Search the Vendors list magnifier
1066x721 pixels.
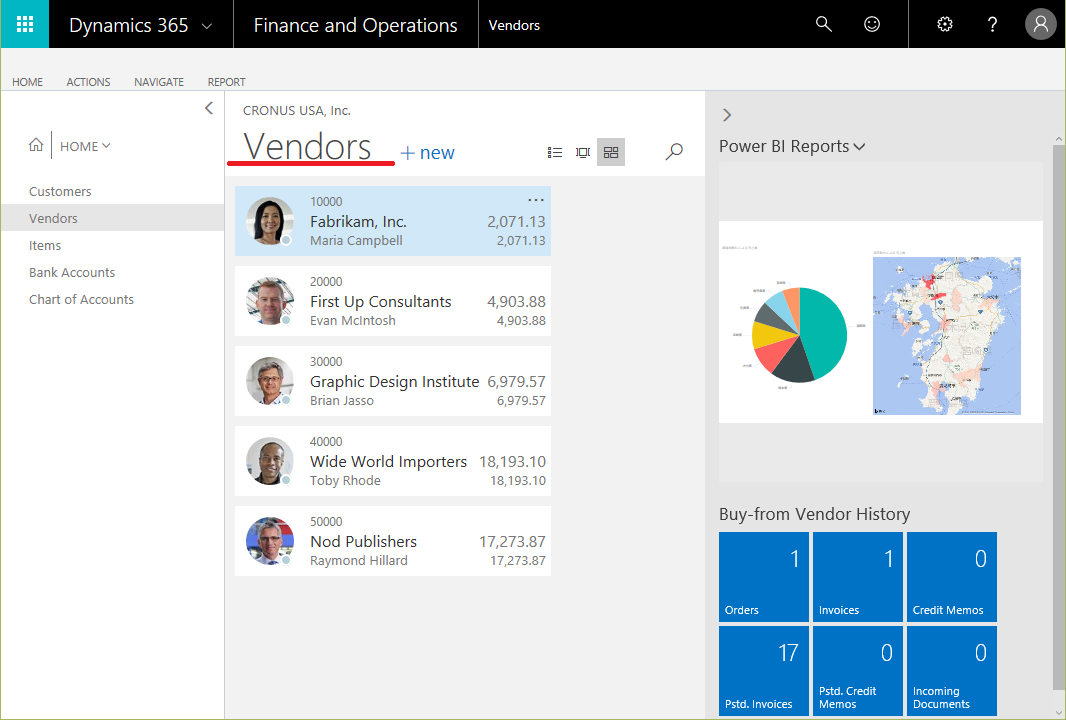[674, 151]
